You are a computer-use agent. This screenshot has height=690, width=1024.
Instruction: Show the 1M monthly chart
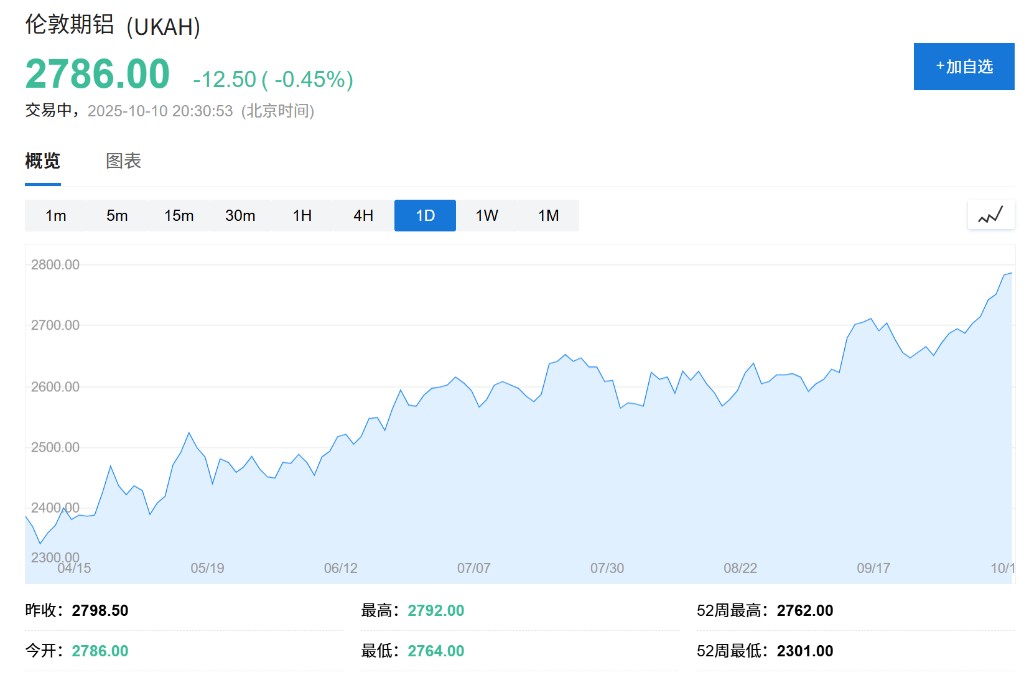tap(548, 216)
